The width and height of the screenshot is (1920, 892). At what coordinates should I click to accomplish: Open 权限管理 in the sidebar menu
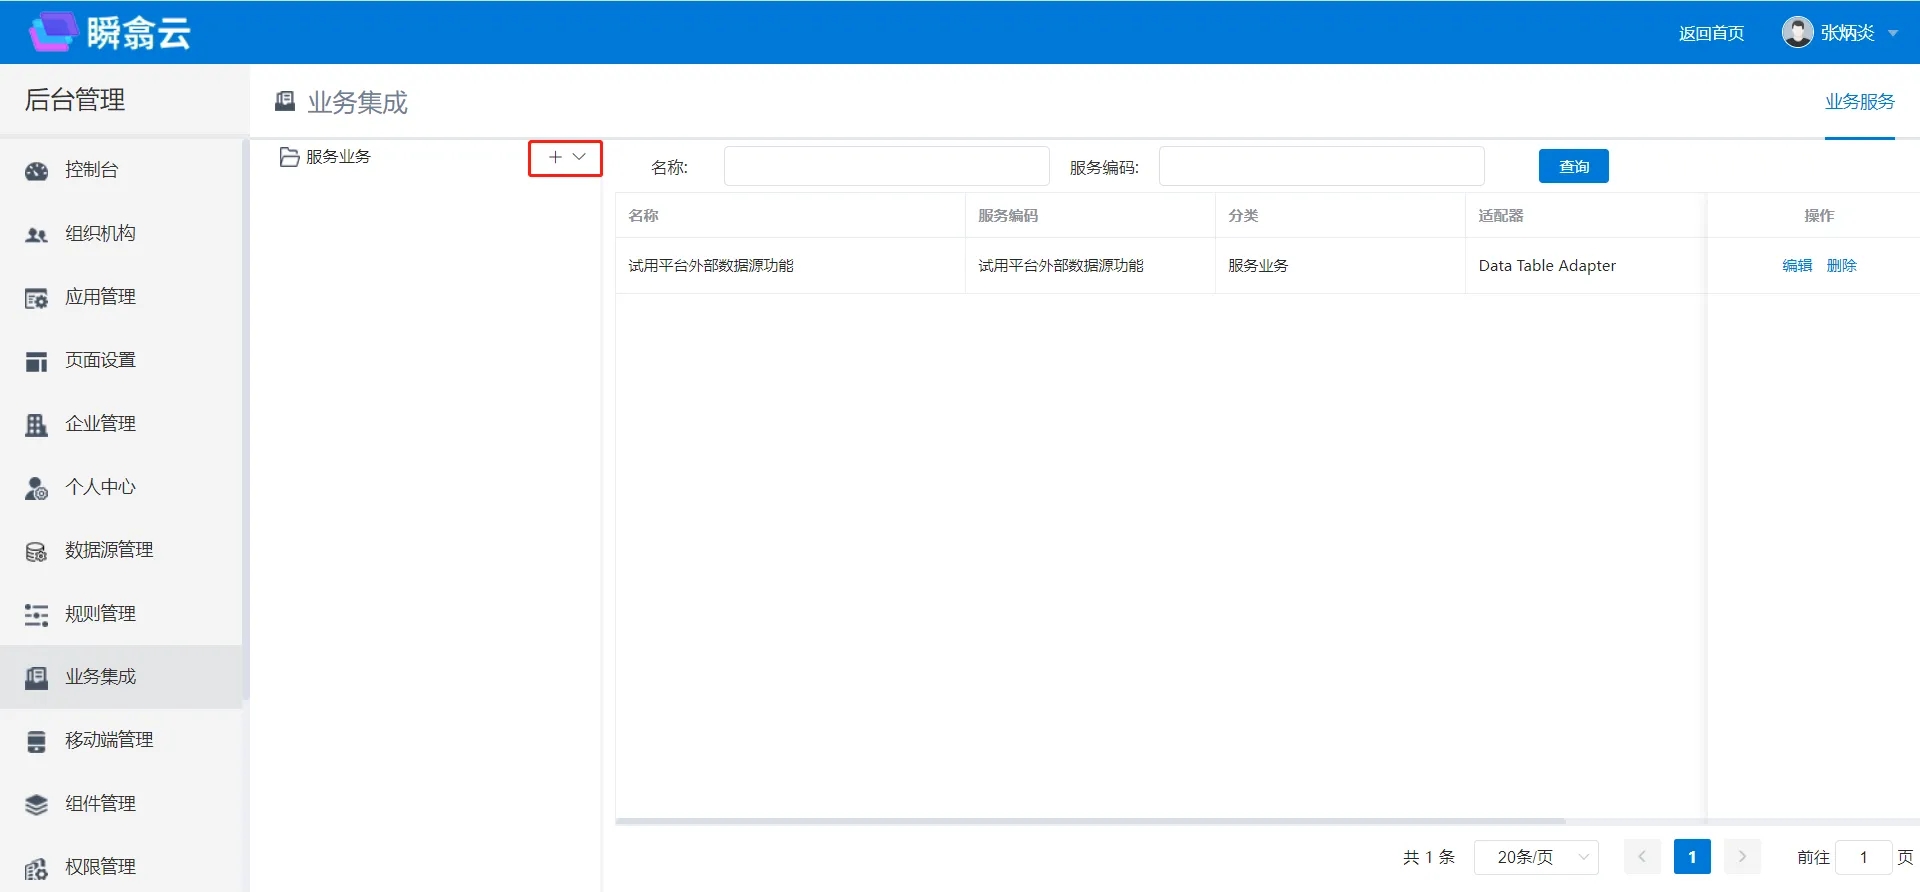[100, 867]
